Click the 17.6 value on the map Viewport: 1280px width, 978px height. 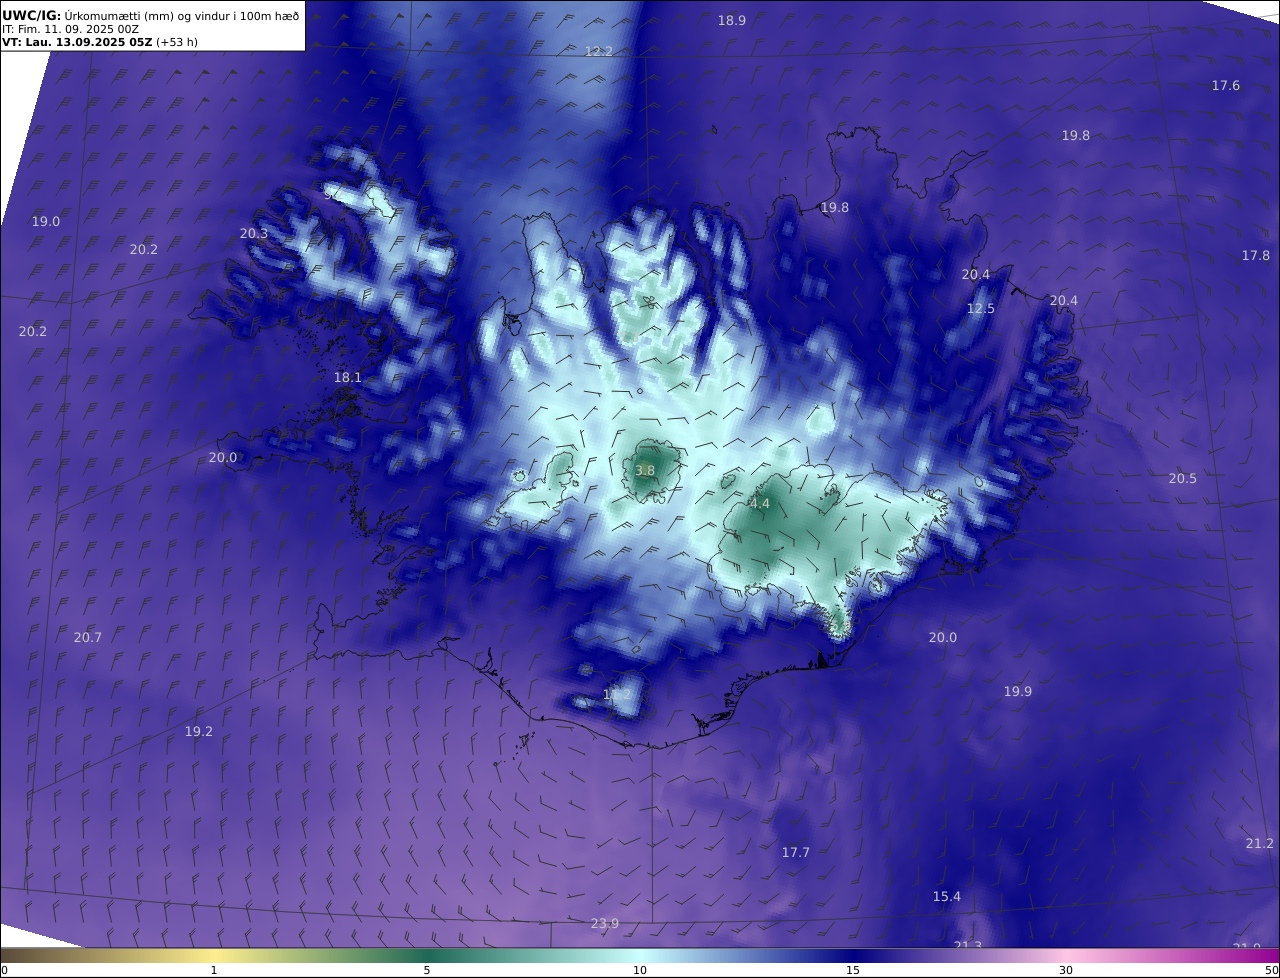1226,86
